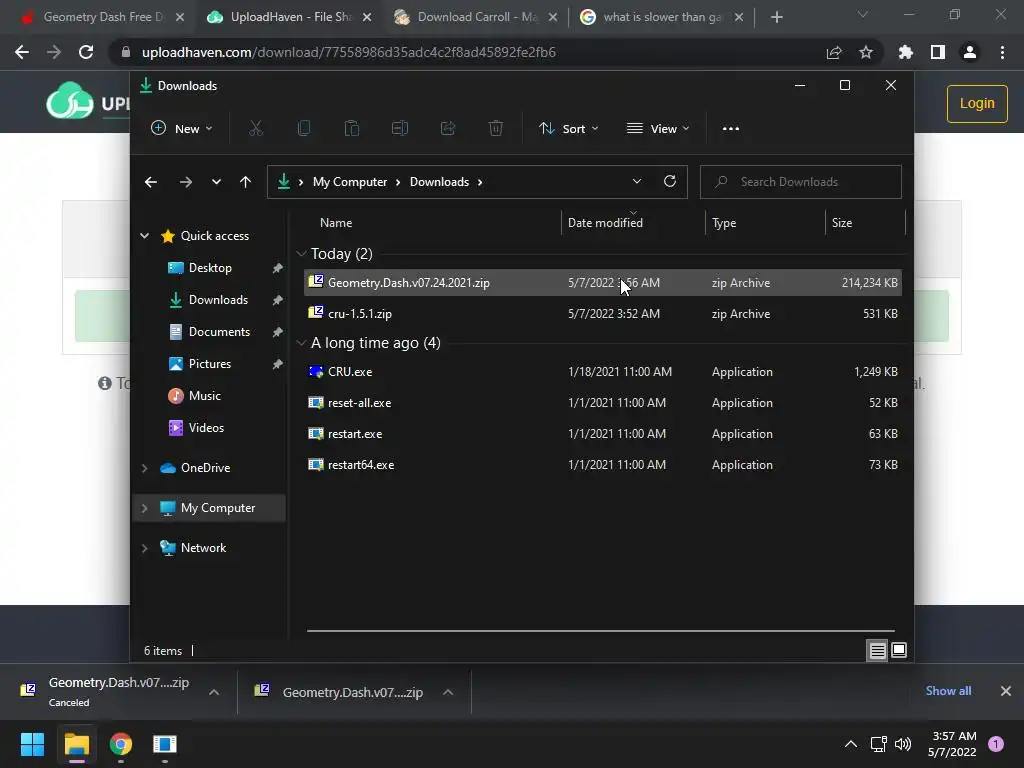This screenshot has height=768, width=1024.
Task: Select the restart64.exe file
Action: 603,465
